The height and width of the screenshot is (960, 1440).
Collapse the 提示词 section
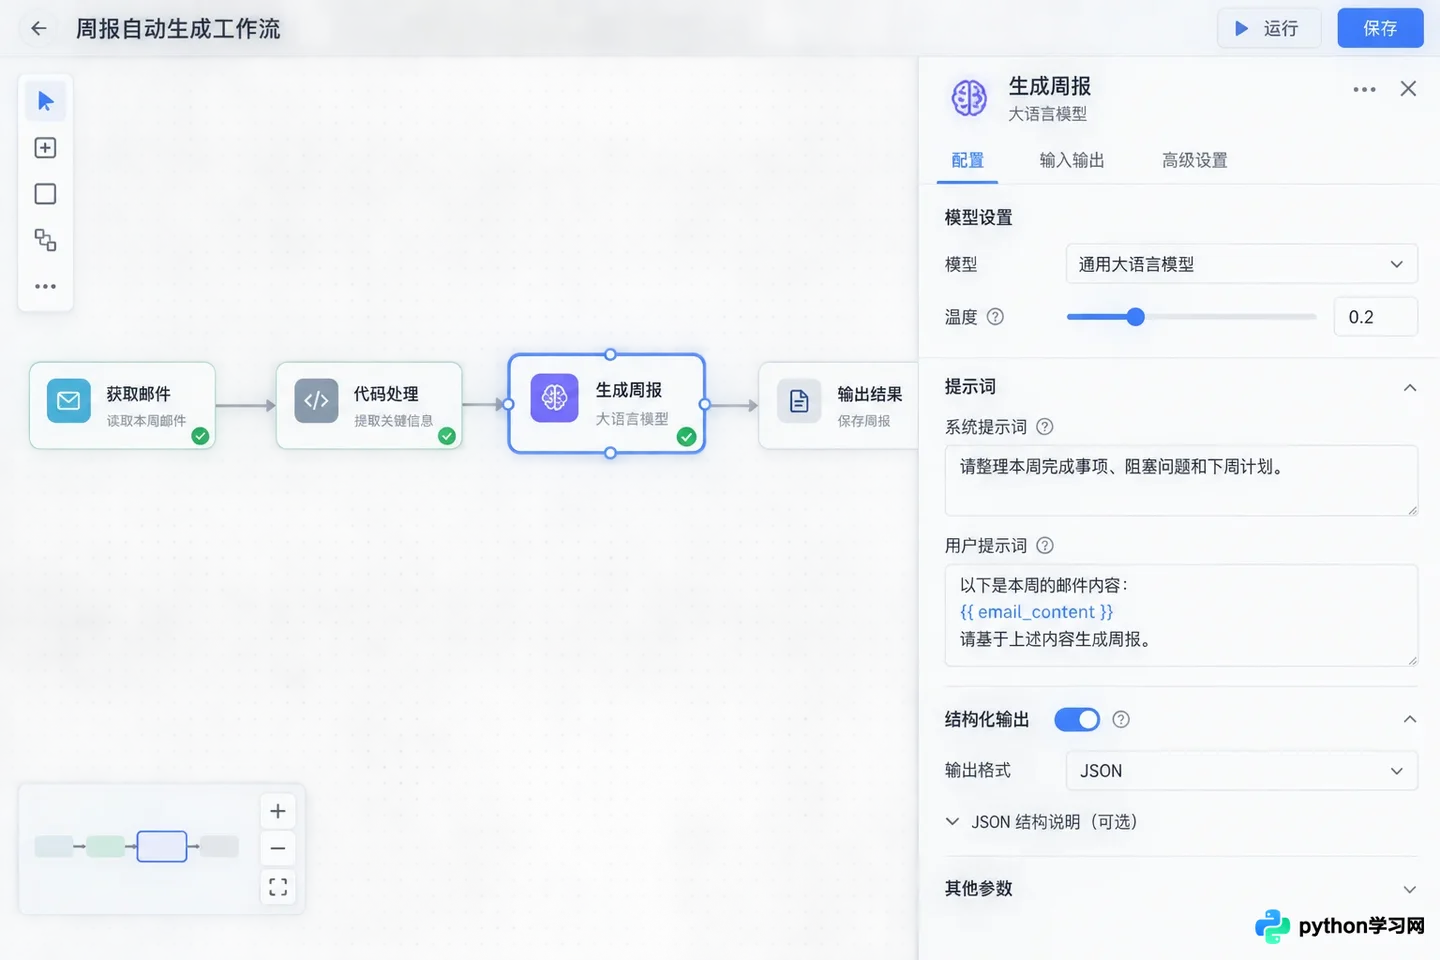click(1410, 388)
